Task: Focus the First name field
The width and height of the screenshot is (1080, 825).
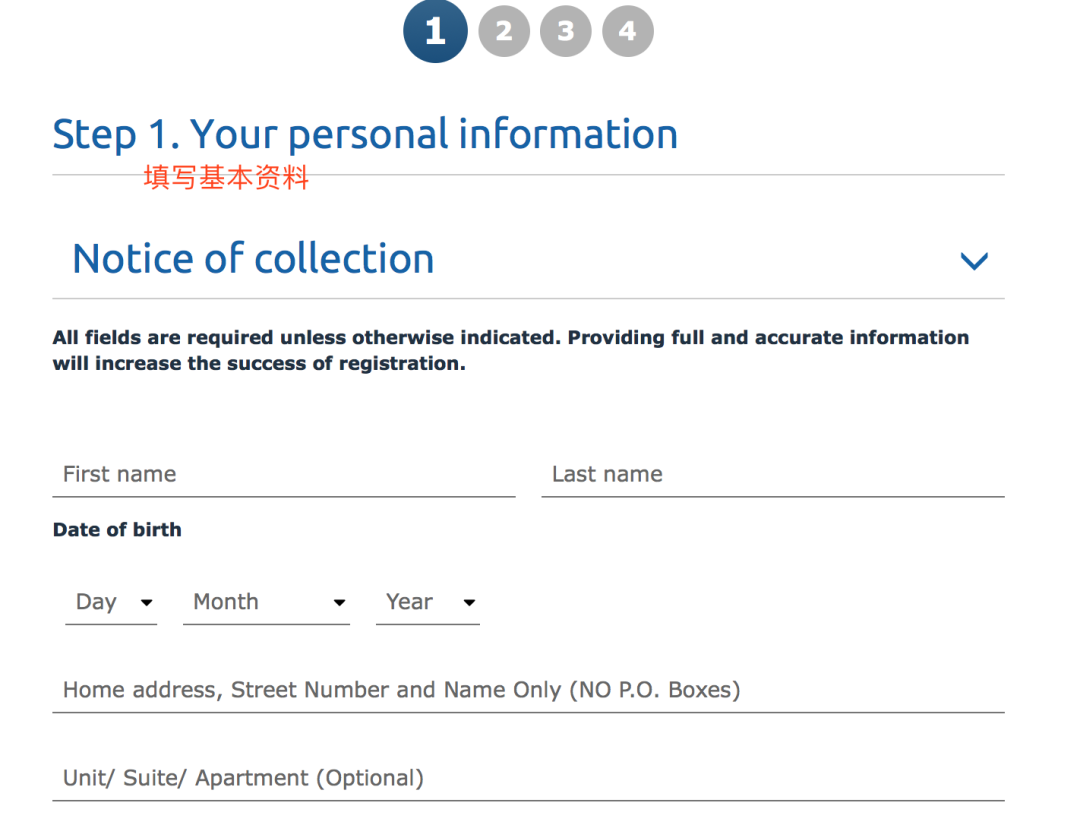Action: 283,475
